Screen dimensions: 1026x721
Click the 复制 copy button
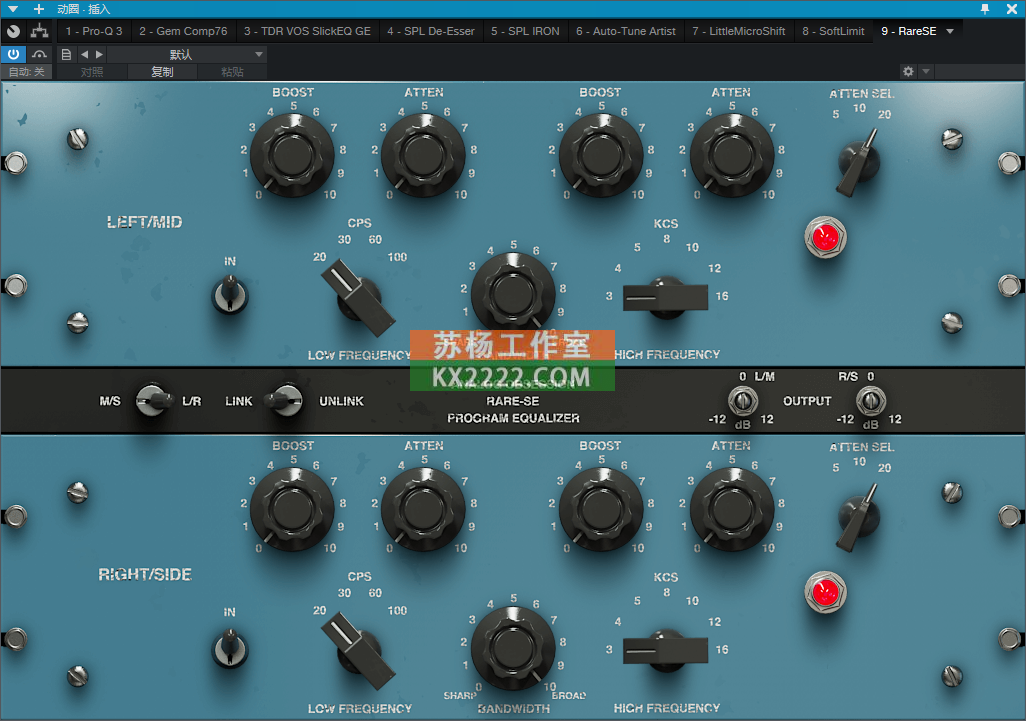[162, 72]
